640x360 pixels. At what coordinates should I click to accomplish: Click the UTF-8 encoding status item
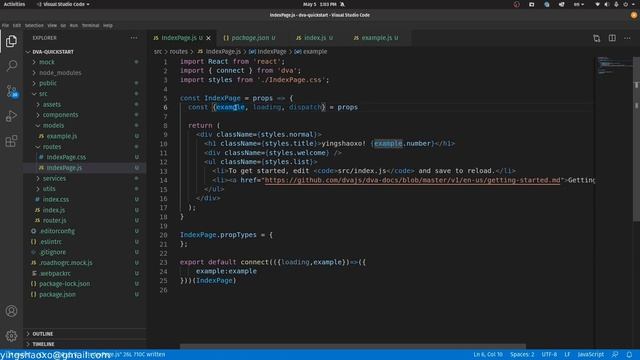click(549, 354)
